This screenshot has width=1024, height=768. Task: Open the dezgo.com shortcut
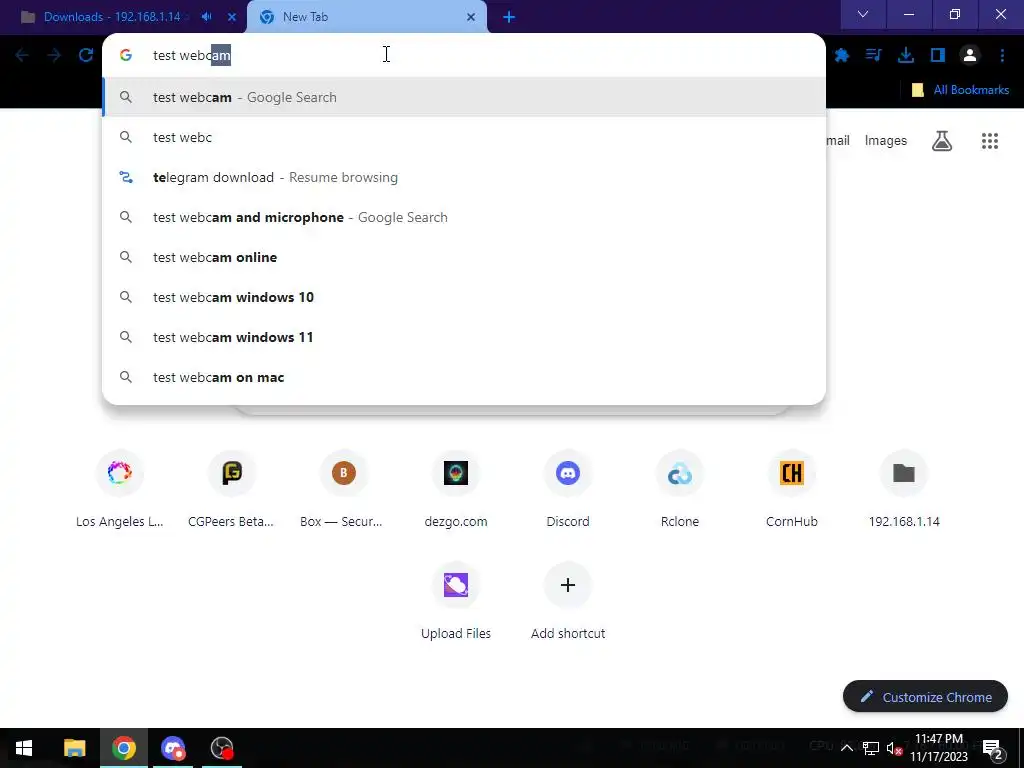pos(456,488)
